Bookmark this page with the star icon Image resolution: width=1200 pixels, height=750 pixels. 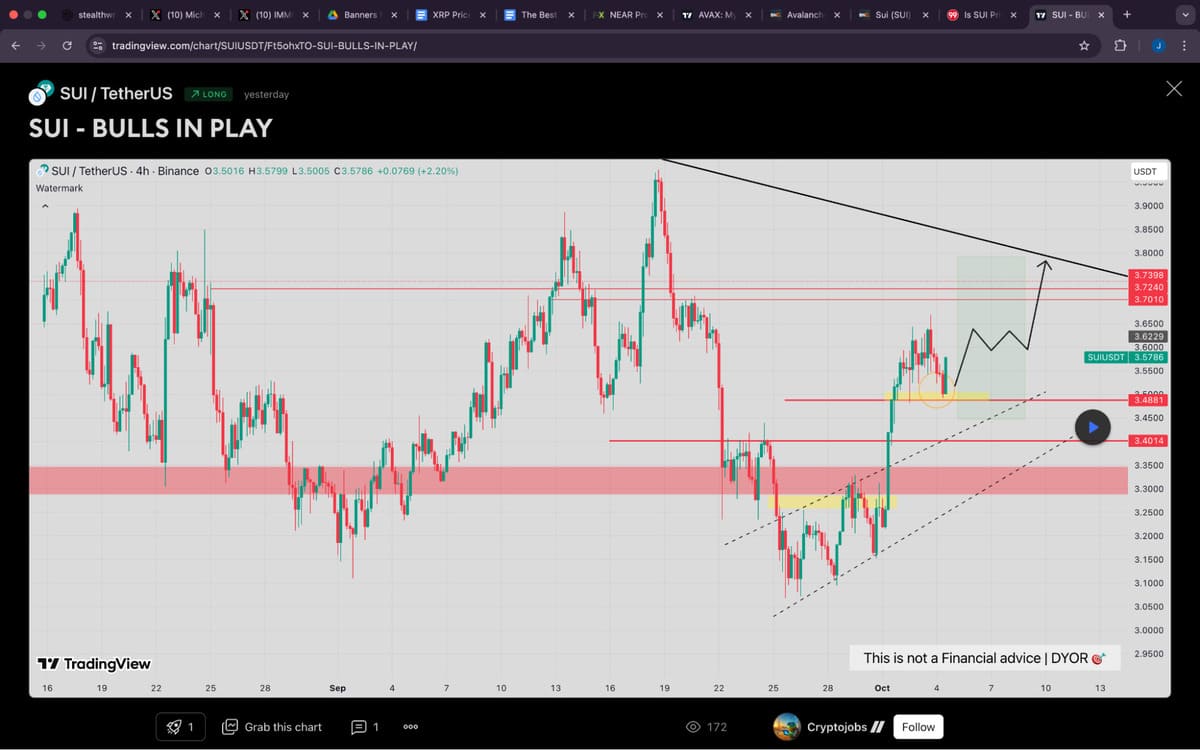pos(1084,46)
